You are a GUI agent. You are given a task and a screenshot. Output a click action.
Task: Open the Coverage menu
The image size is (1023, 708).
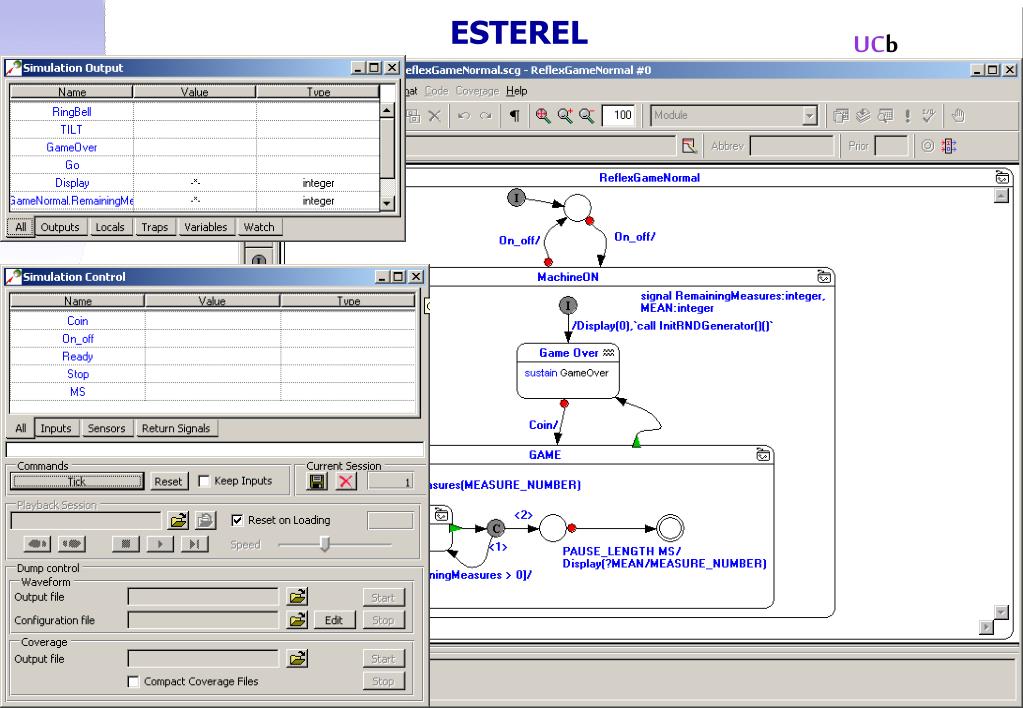[x=477, y=91]
